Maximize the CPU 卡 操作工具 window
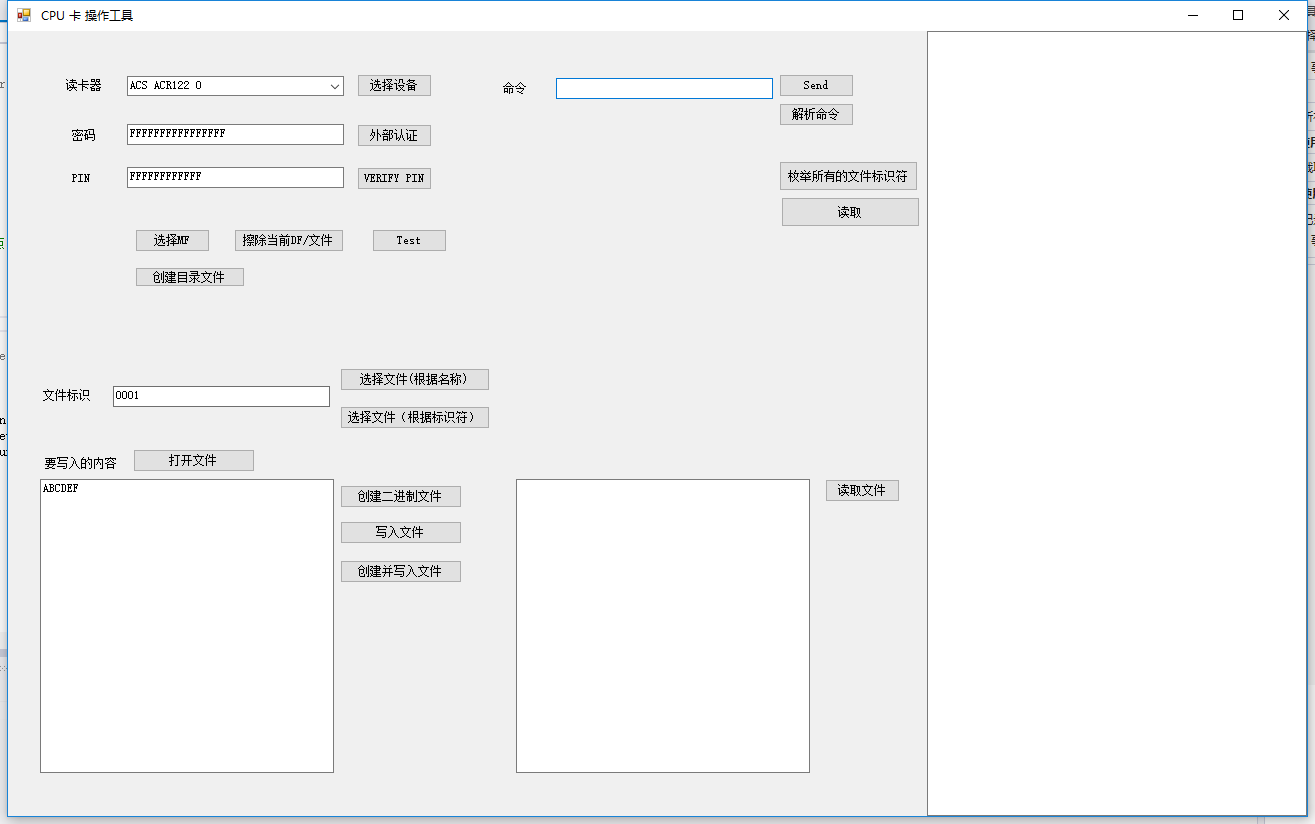The image size is (1315, 824). tap(1238, 15)
